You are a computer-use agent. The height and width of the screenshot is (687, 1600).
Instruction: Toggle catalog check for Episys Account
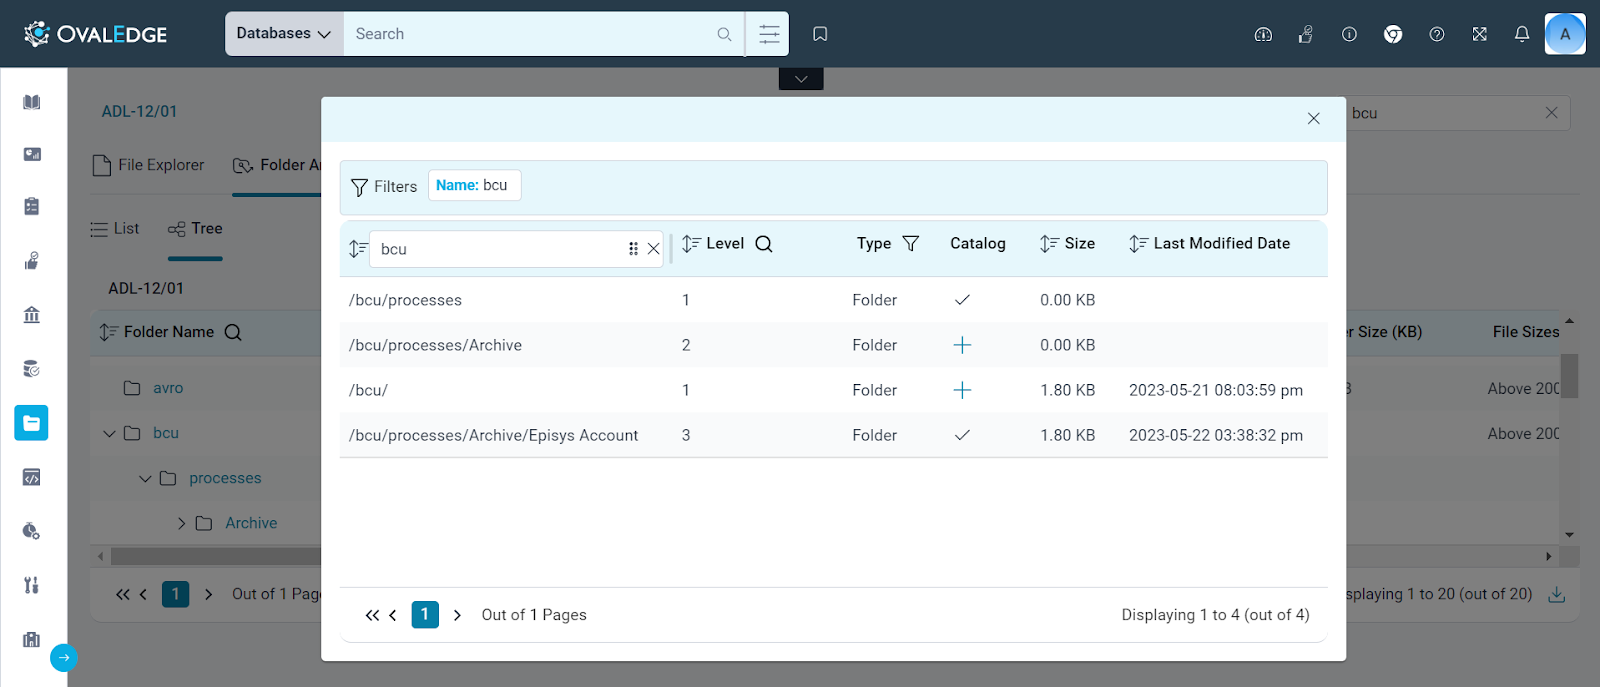(x=962, y=435)
